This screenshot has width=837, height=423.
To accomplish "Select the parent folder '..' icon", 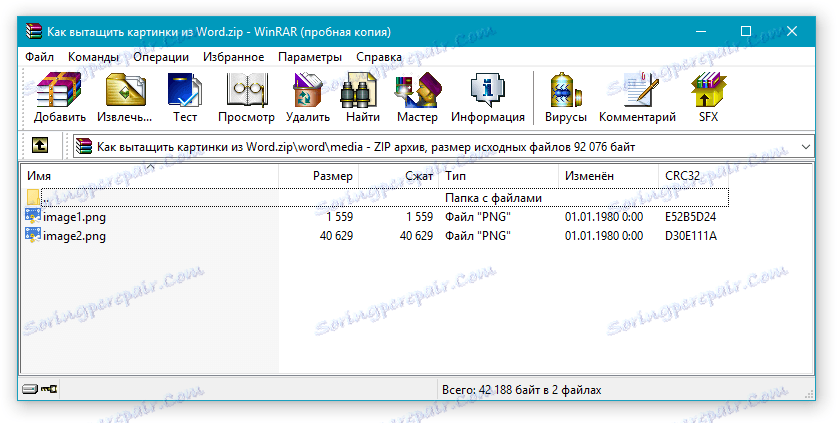I will (33, 198).
